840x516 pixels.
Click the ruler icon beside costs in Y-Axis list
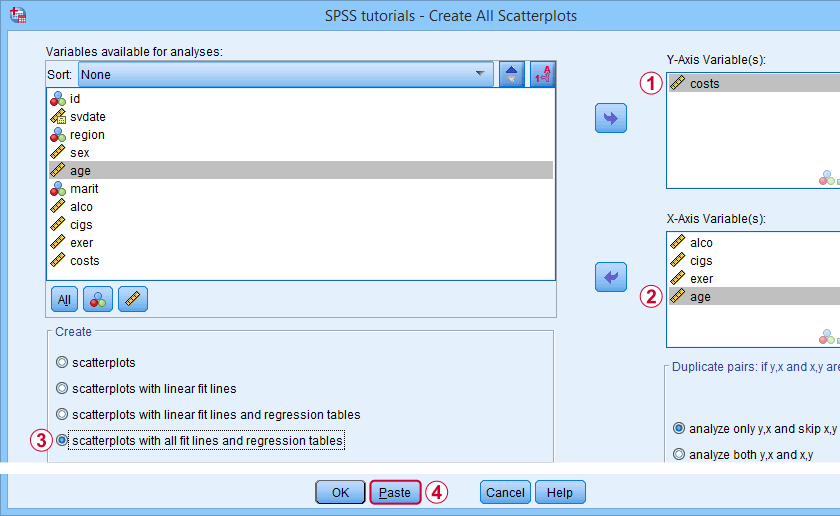[x=678, y=83]
